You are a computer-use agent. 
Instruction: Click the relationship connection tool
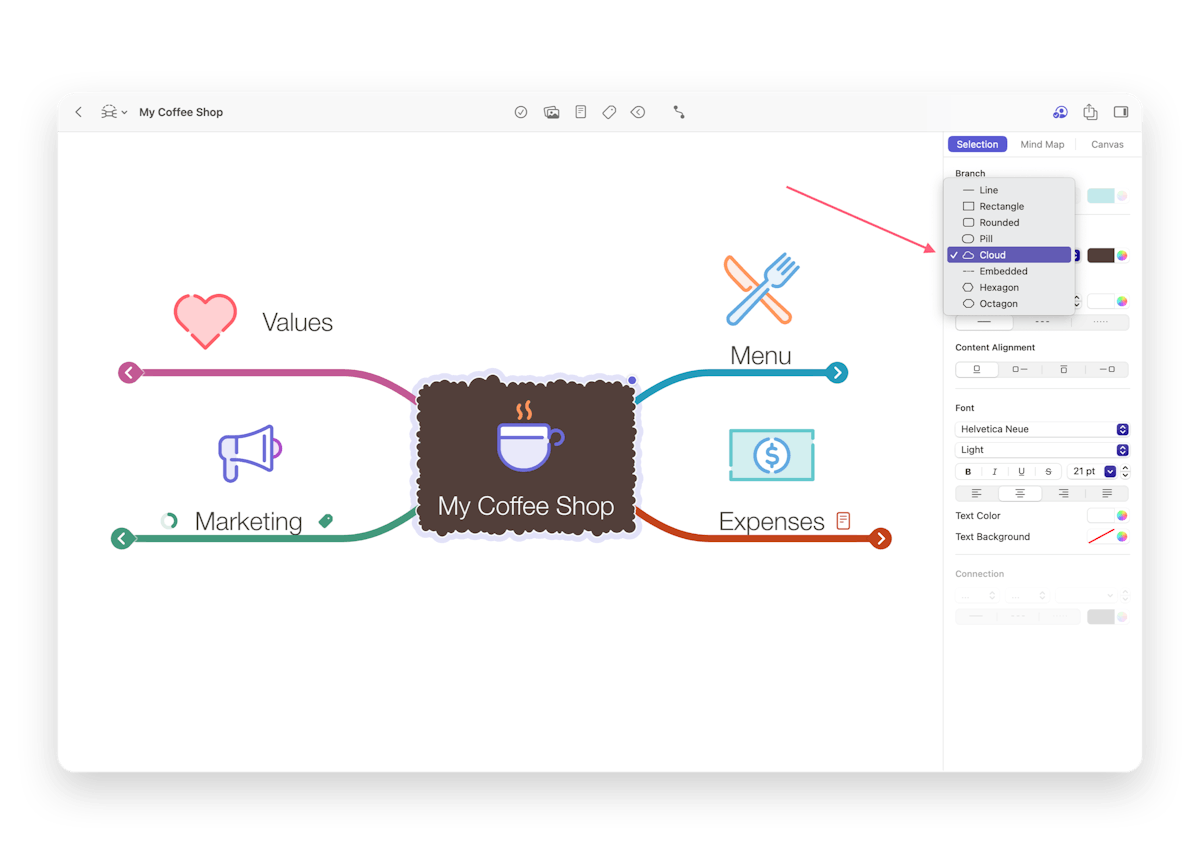pyautogui.click(x=679, y=112)
